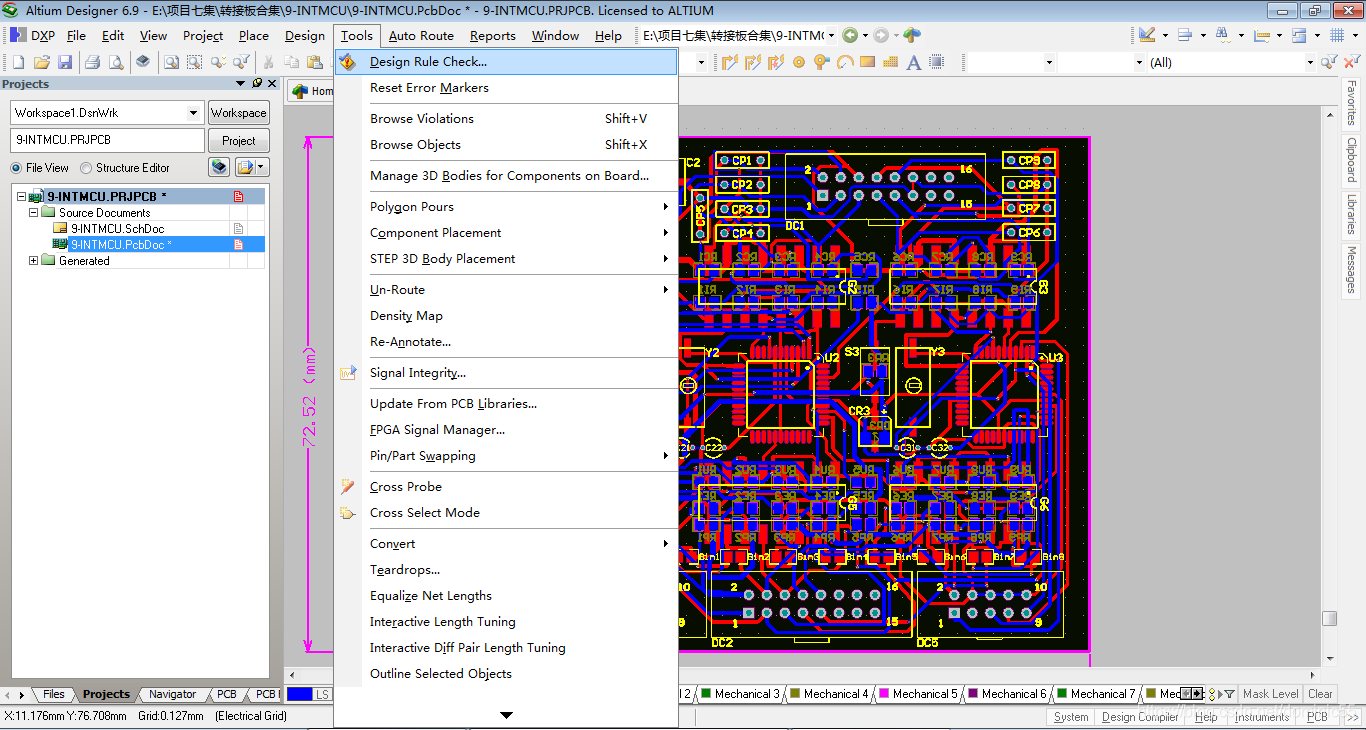Click the Workspace button
The width and height of the screenshot is (1366, 730).
pos(238,113)
